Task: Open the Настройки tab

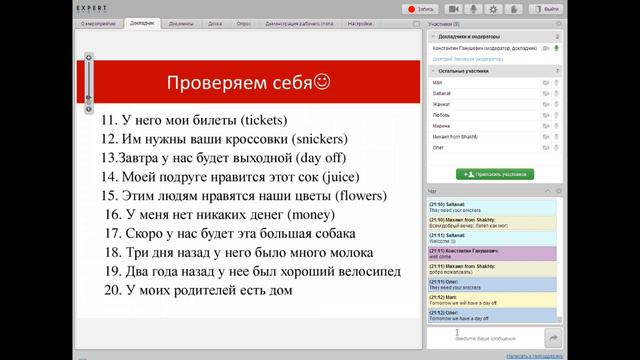Action: point(360,24)
